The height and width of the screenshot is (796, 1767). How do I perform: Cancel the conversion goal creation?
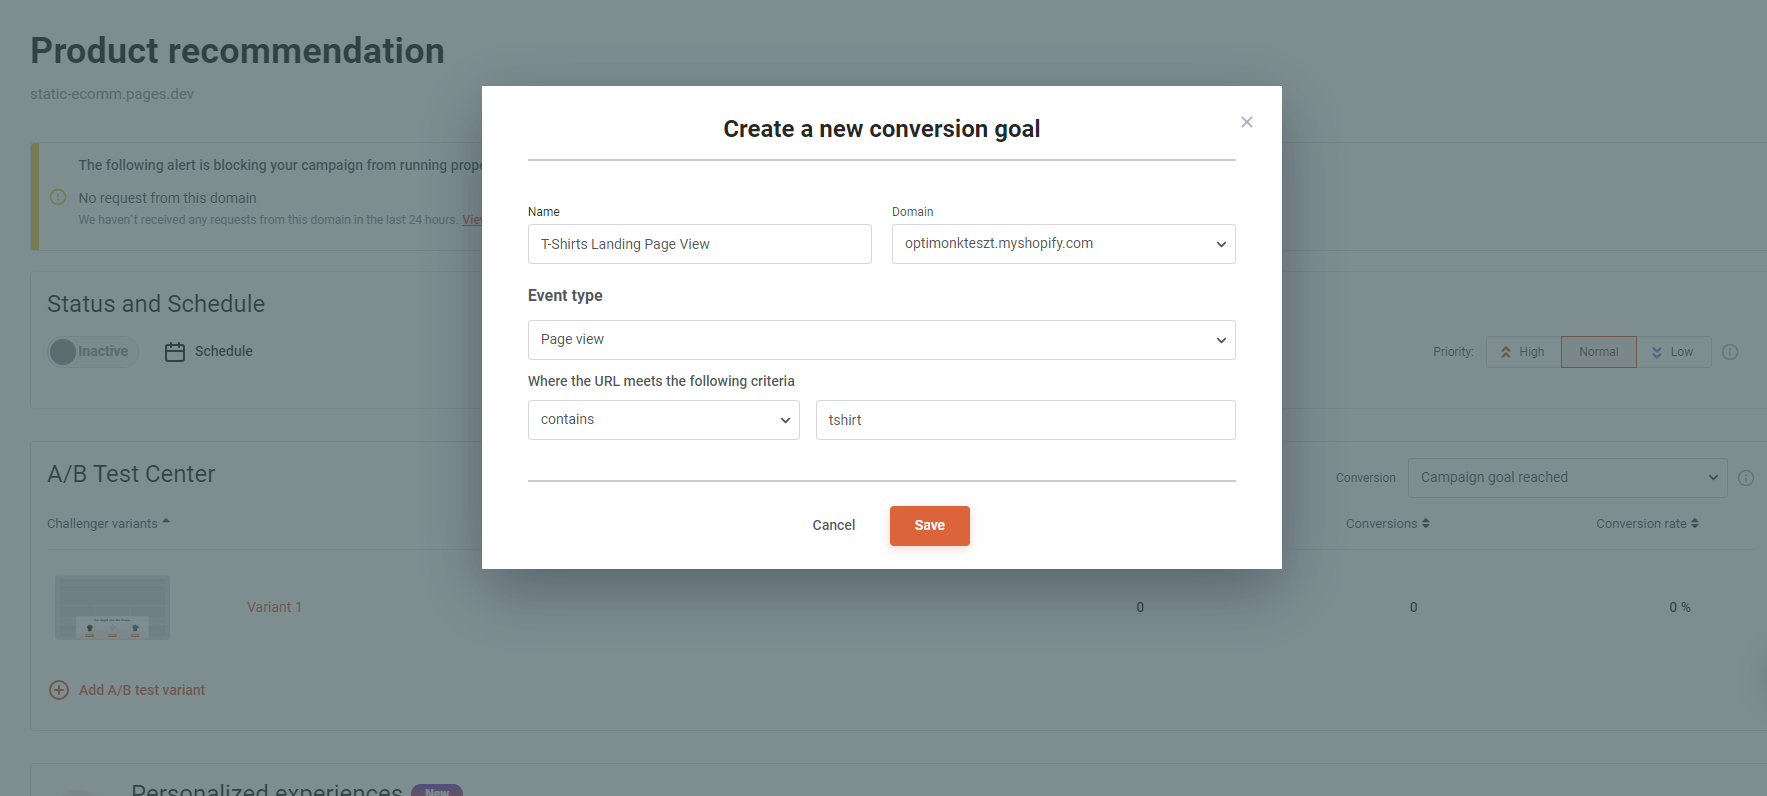click(x=833, y=526)
